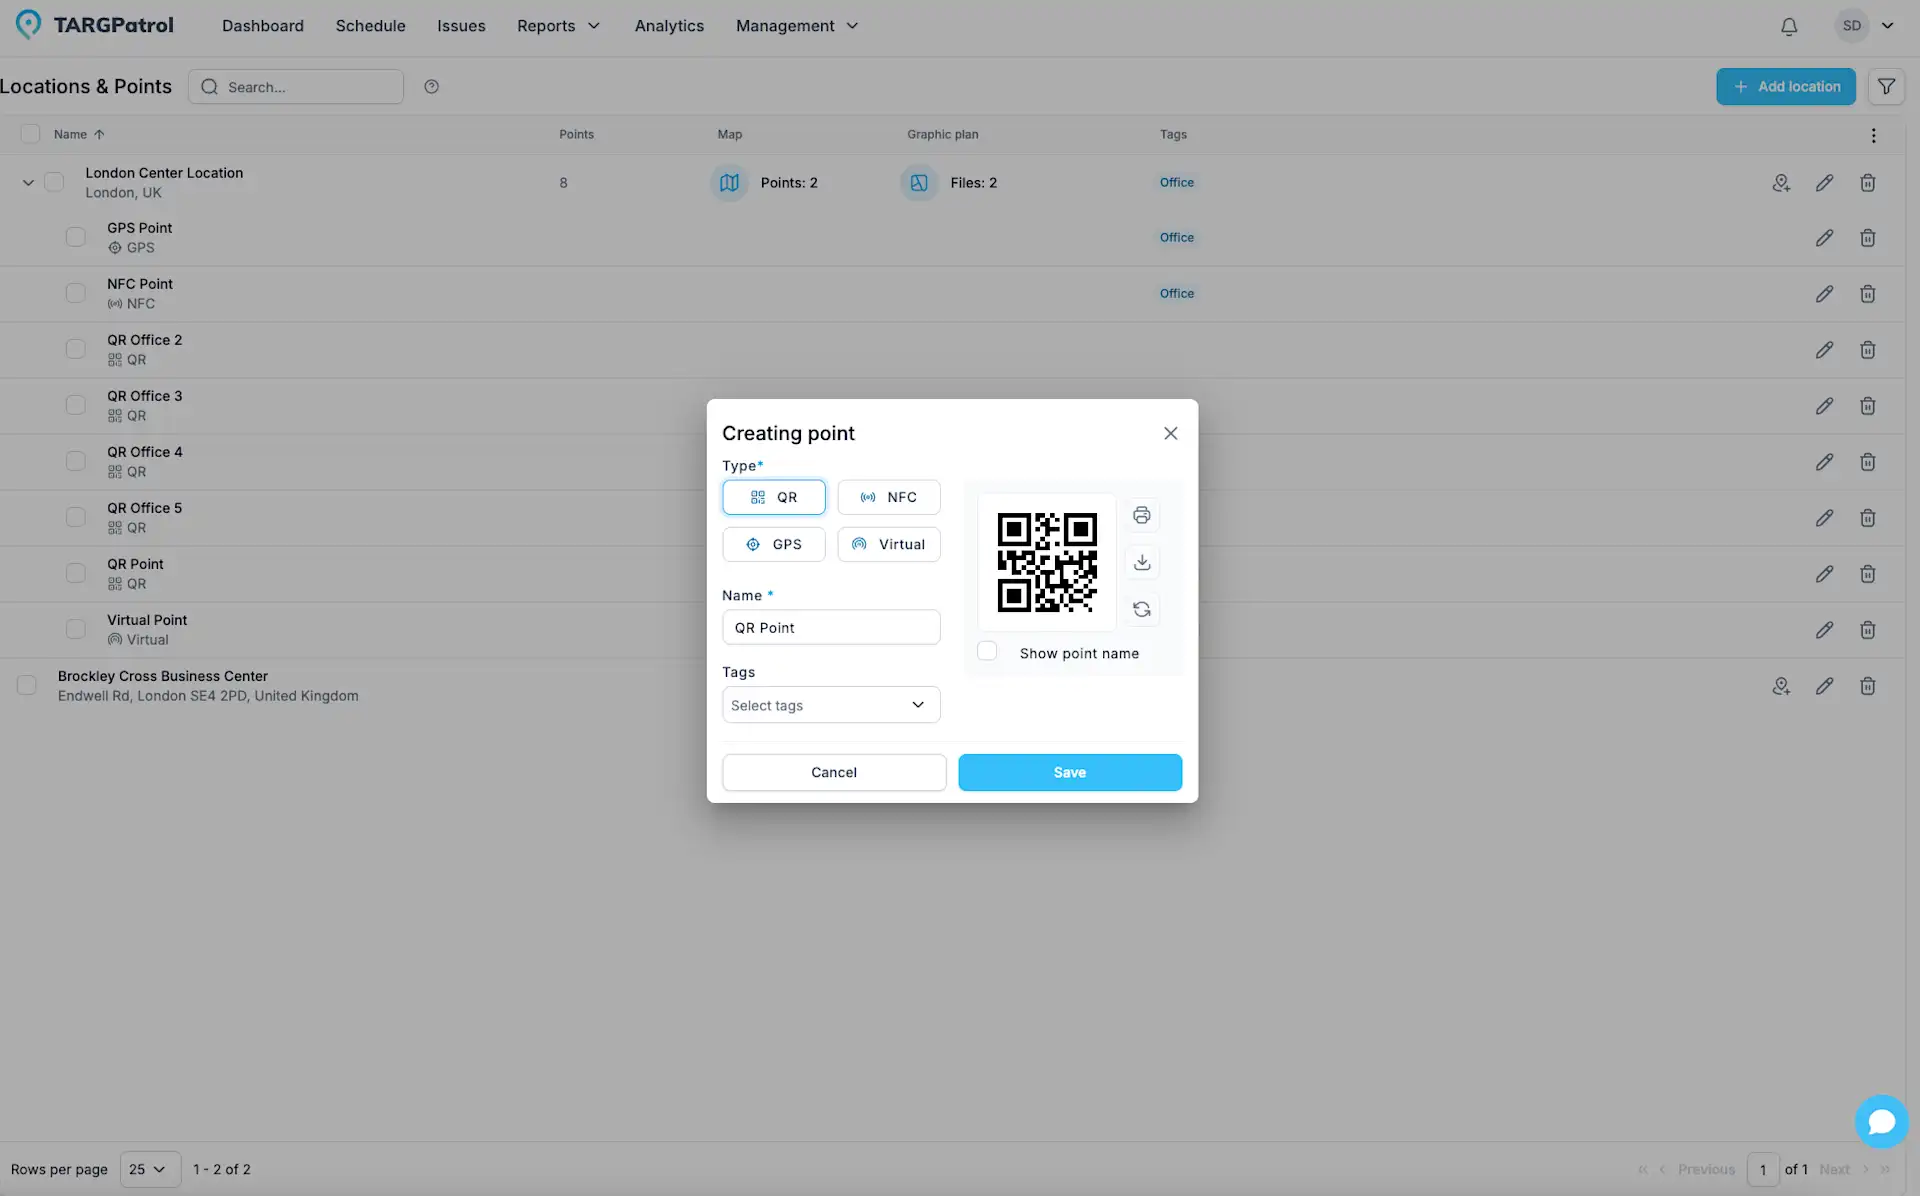This screenshot has height=1196, width=1920.
Task: Open the notifications bell
Action: point(1789,26)
